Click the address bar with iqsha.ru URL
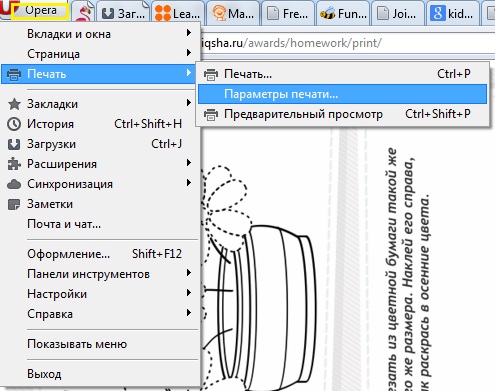 347,43
